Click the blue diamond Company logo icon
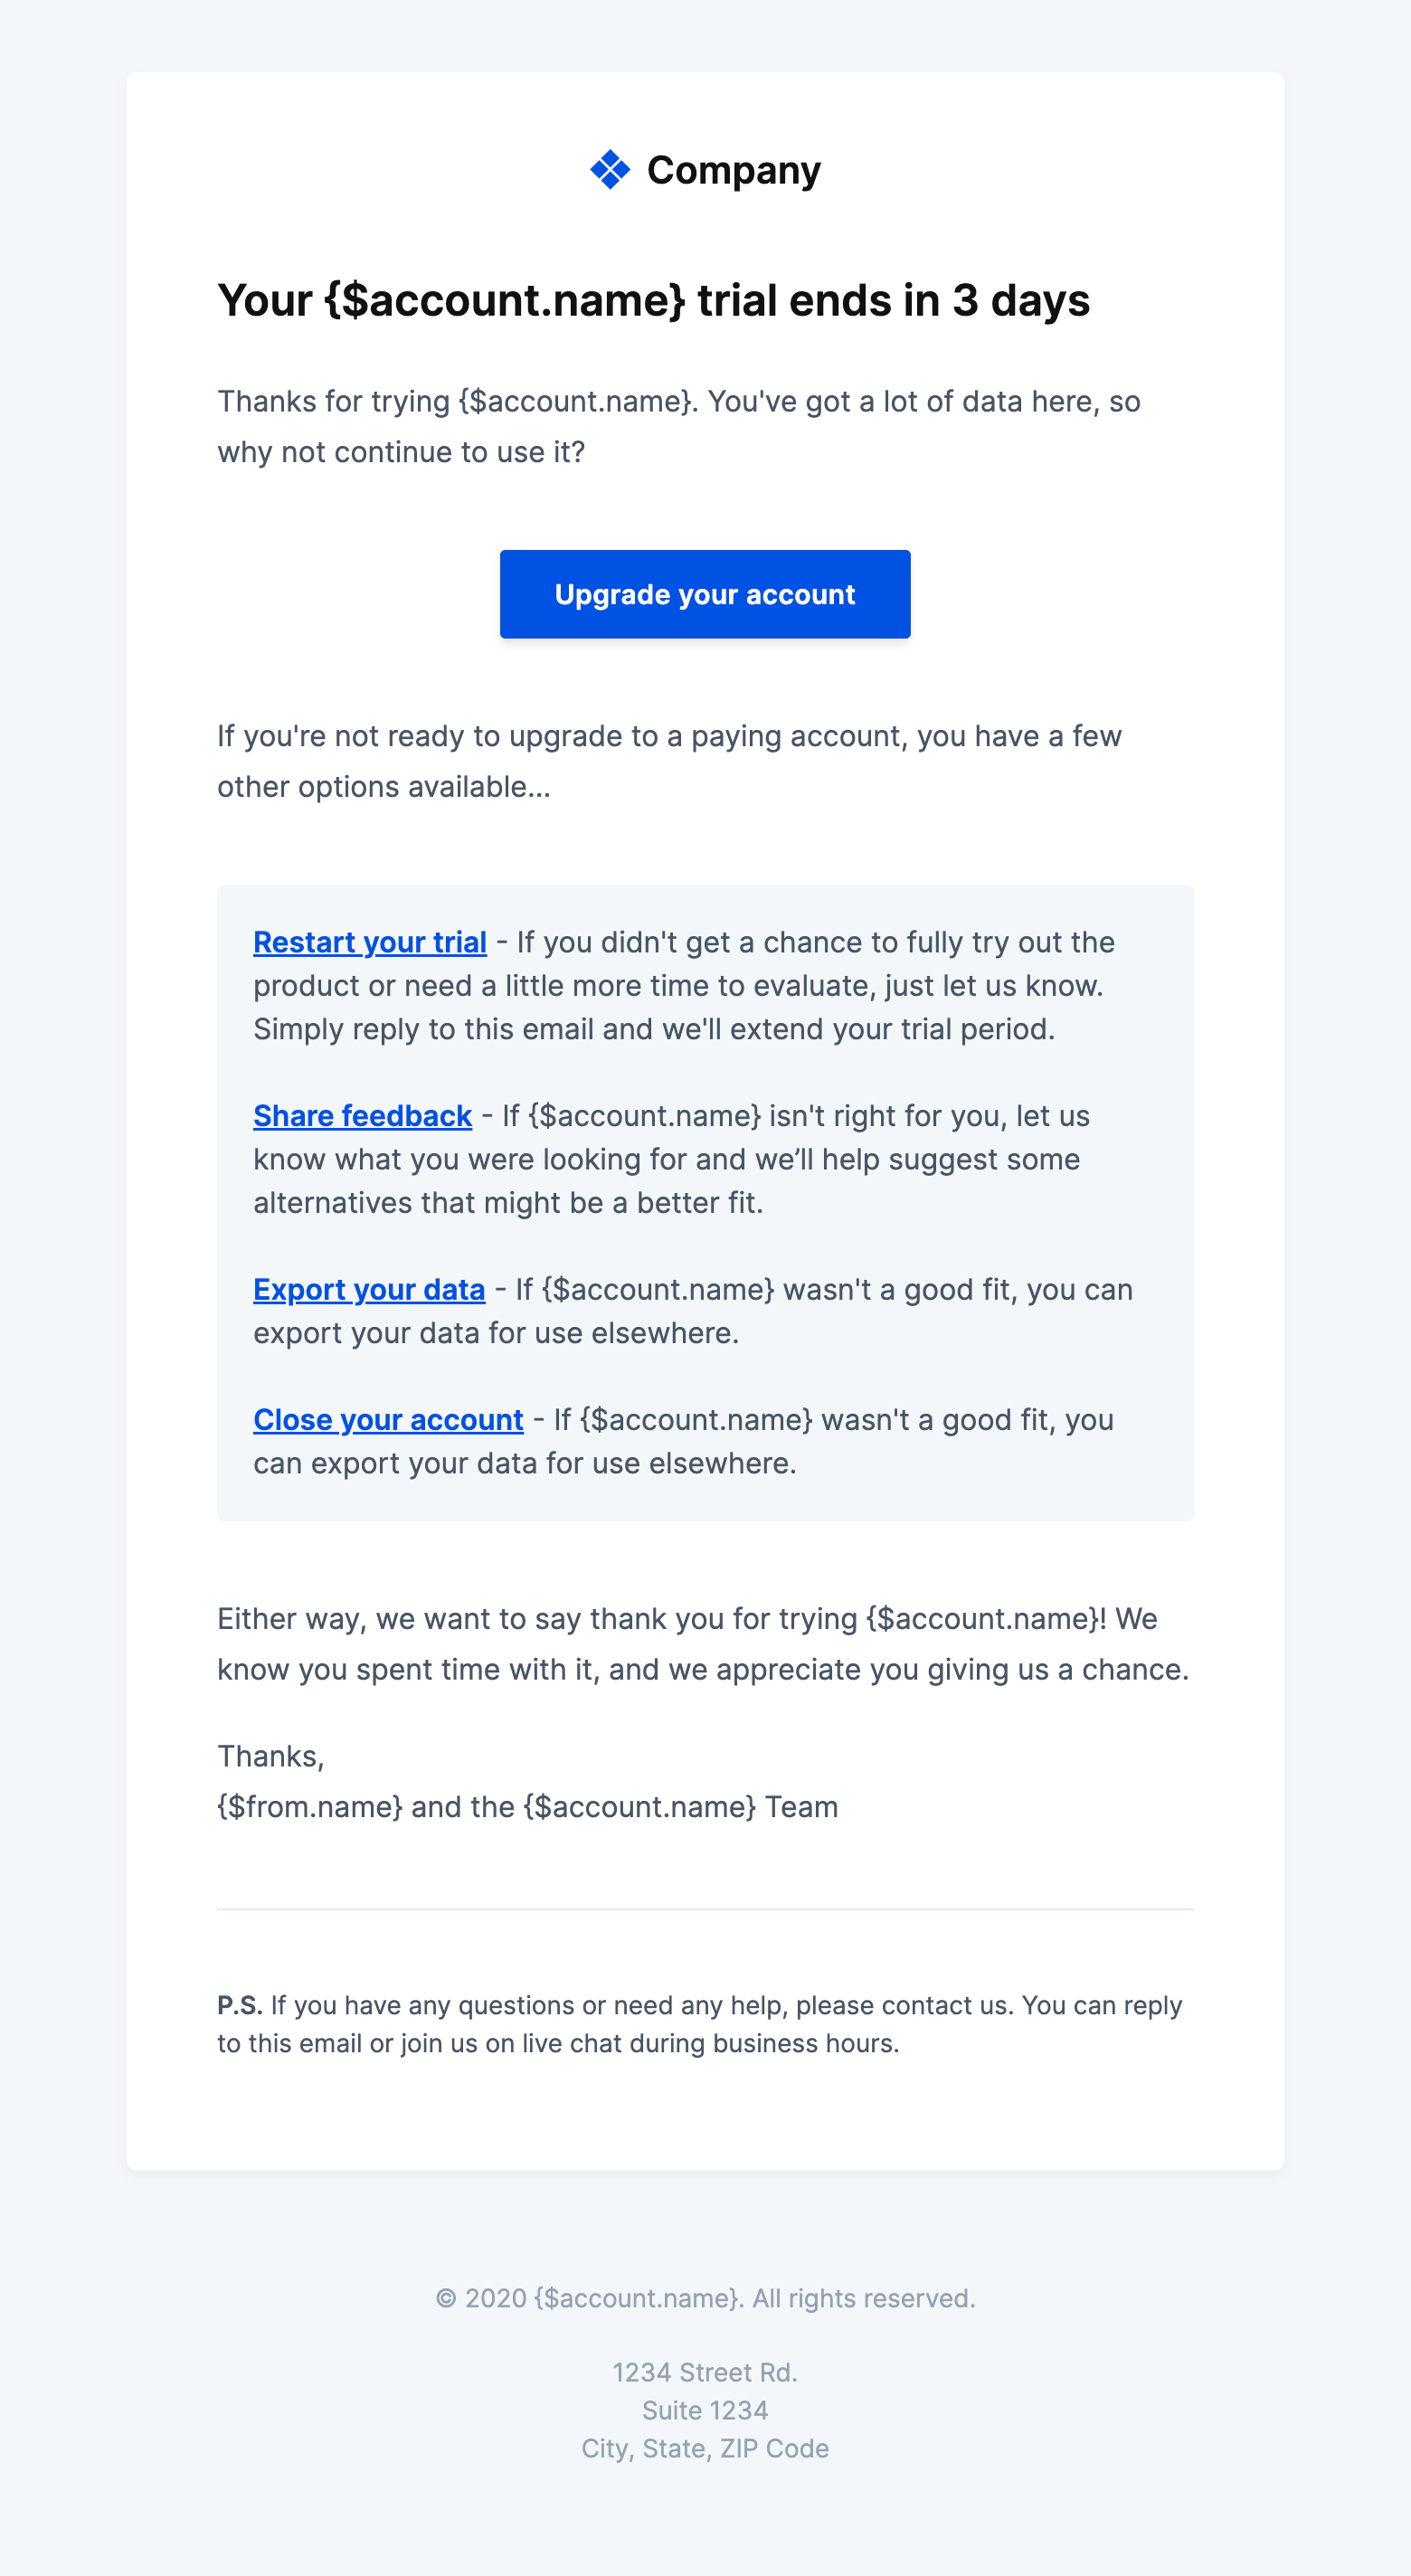This screenshot has height=2576, width=1411. pyautogui.click(x=610, y=170)
